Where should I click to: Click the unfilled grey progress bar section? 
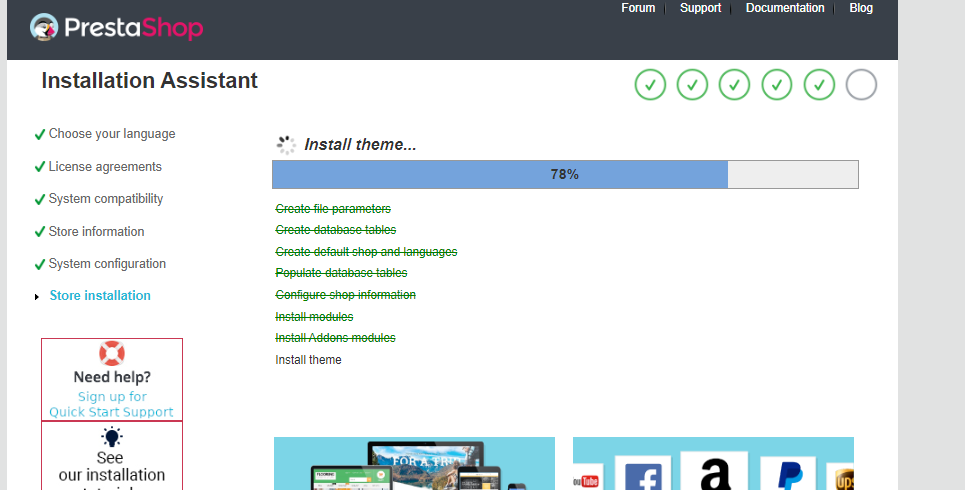(793, 174)
